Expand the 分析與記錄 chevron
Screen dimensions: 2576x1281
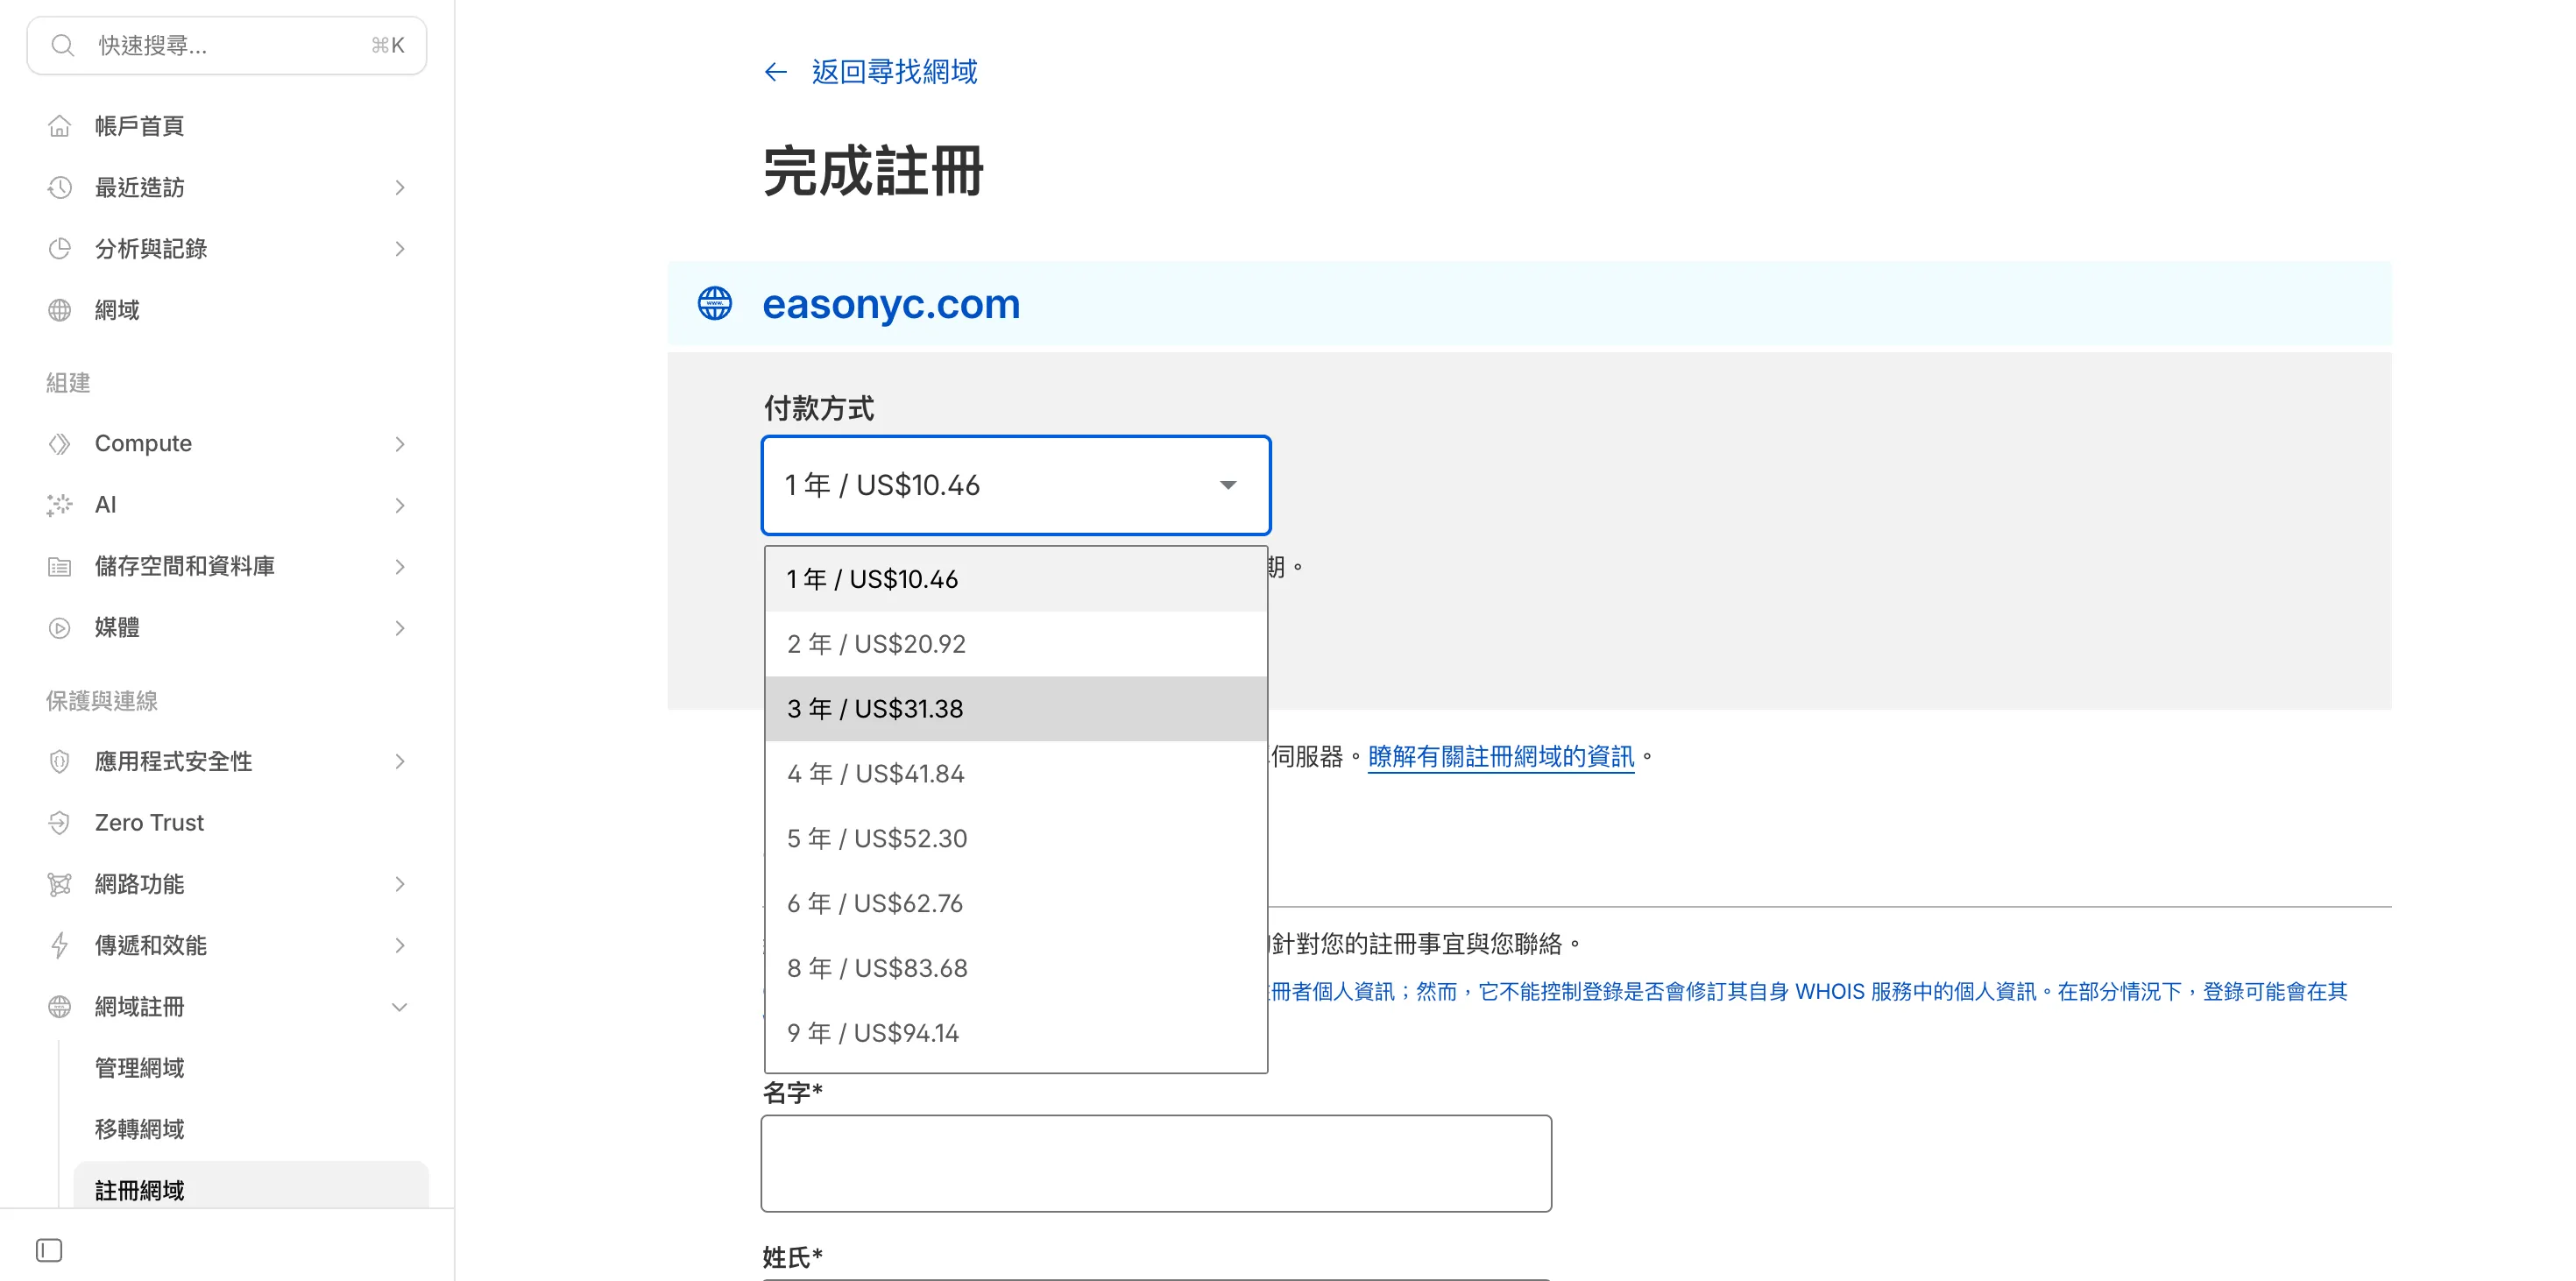(x=400, y=249)
